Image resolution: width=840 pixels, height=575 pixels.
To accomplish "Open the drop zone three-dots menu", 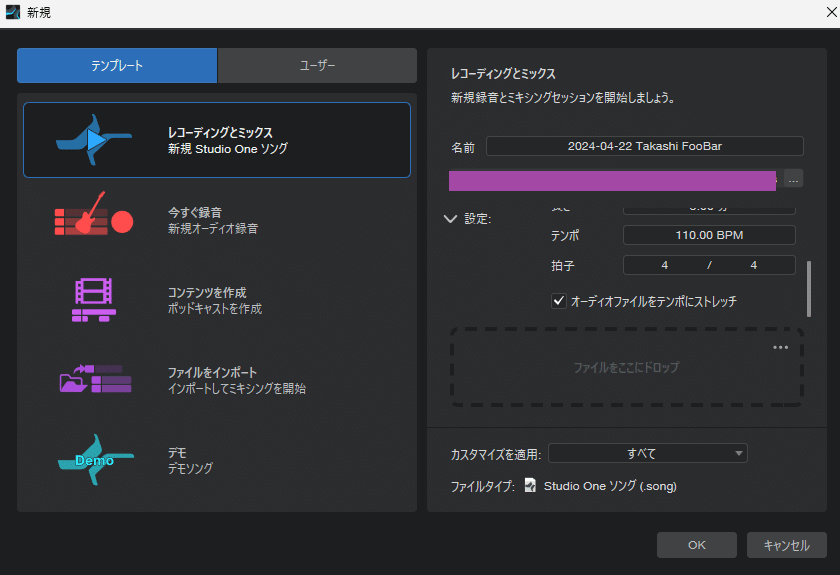I will coord(781,348).
